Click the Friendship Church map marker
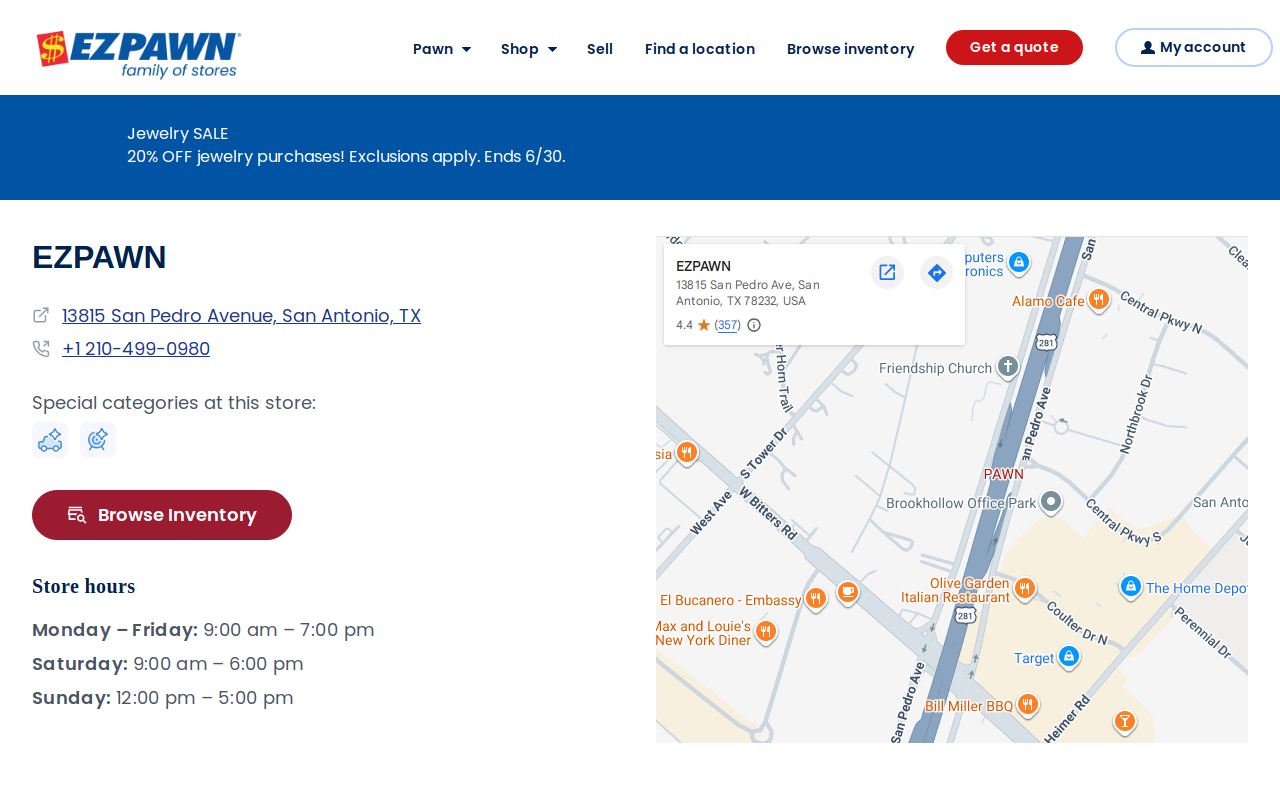The image size is (1280, 800). pos(1008,367)
